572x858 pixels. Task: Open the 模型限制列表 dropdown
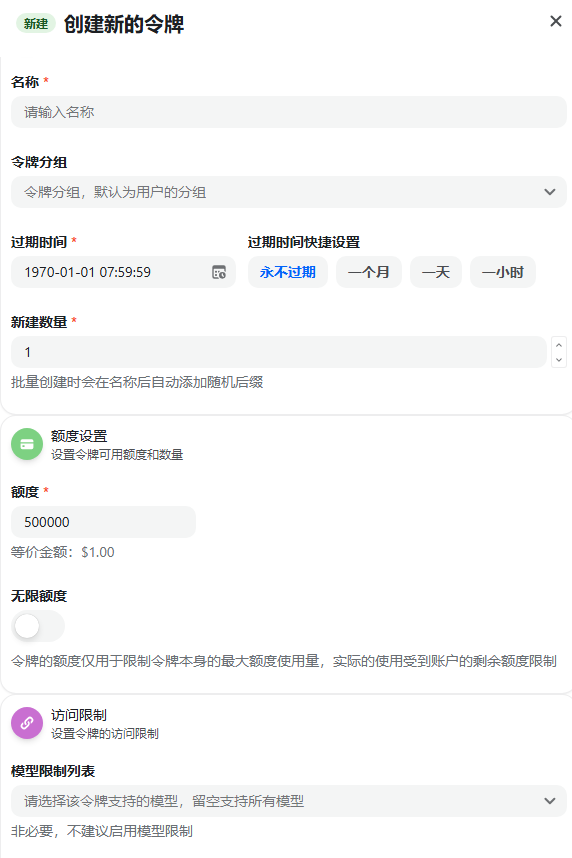tap(288, 801)
